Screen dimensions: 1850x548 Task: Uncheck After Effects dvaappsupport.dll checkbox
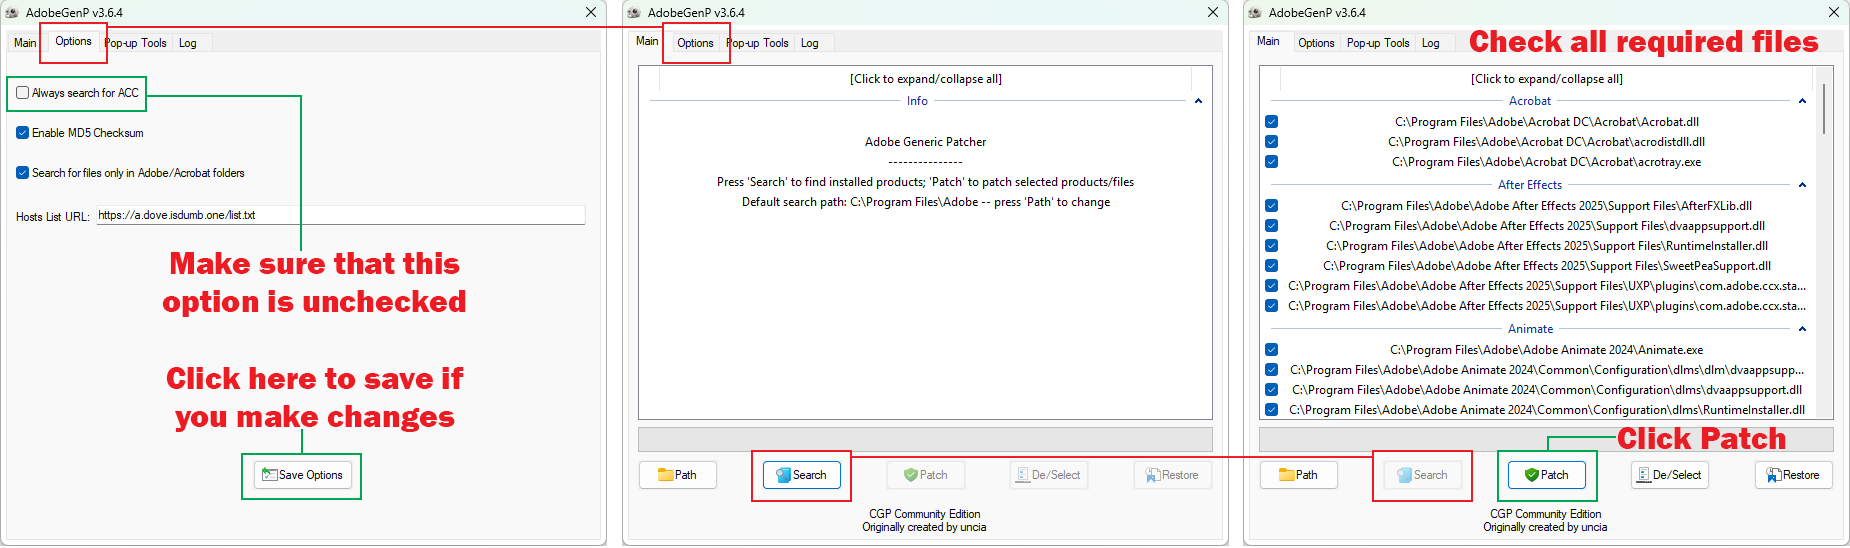tap(1271, 226)
